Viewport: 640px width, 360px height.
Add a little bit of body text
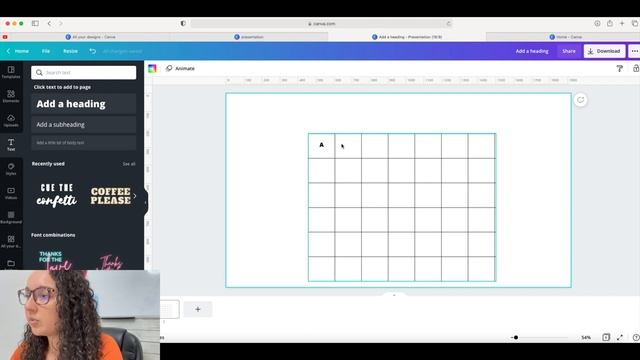tap(84, 143)
